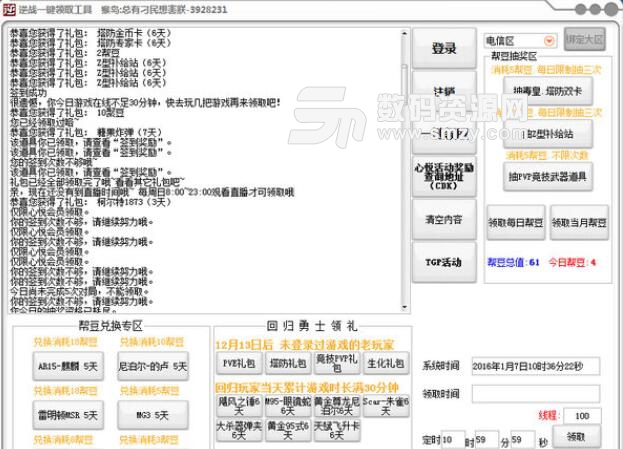Click the 系统时间 date field
This screenshot has width=623, height=449.
535,366
